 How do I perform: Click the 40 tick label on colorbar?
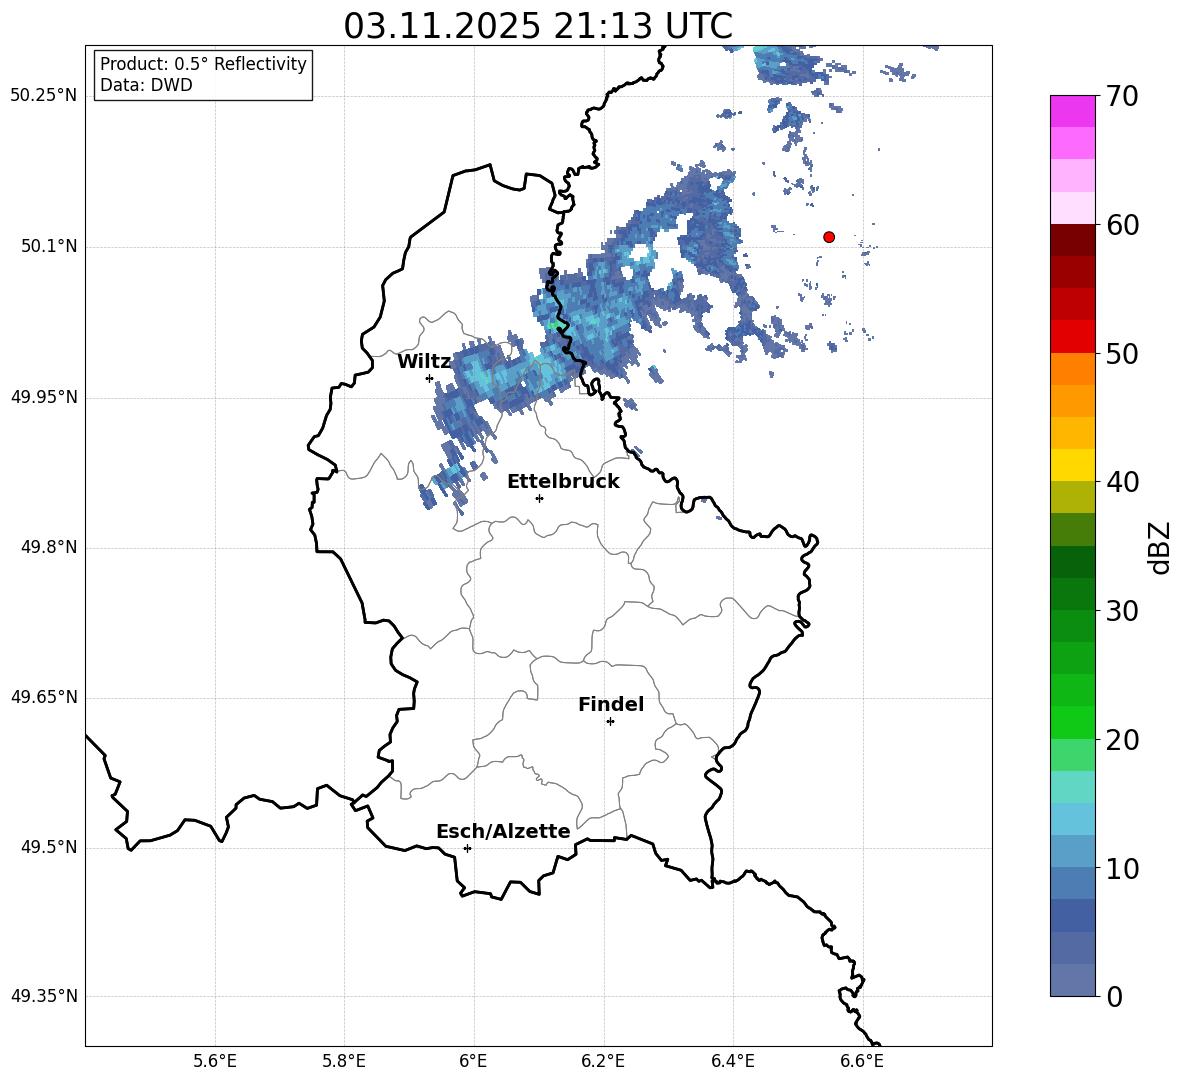click(x=1122, y=482)
